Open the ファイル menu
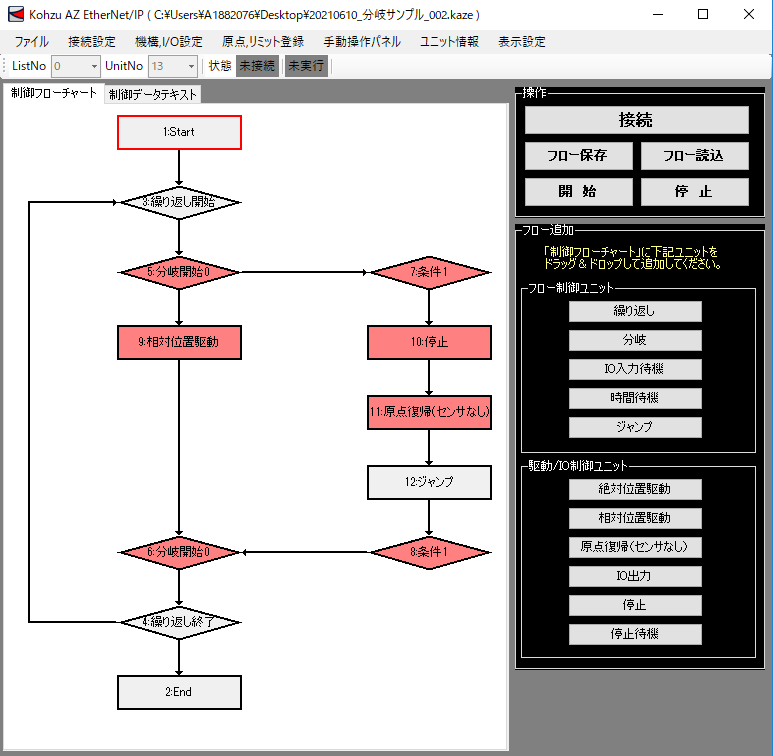773x756 pixels. point(31,42)
